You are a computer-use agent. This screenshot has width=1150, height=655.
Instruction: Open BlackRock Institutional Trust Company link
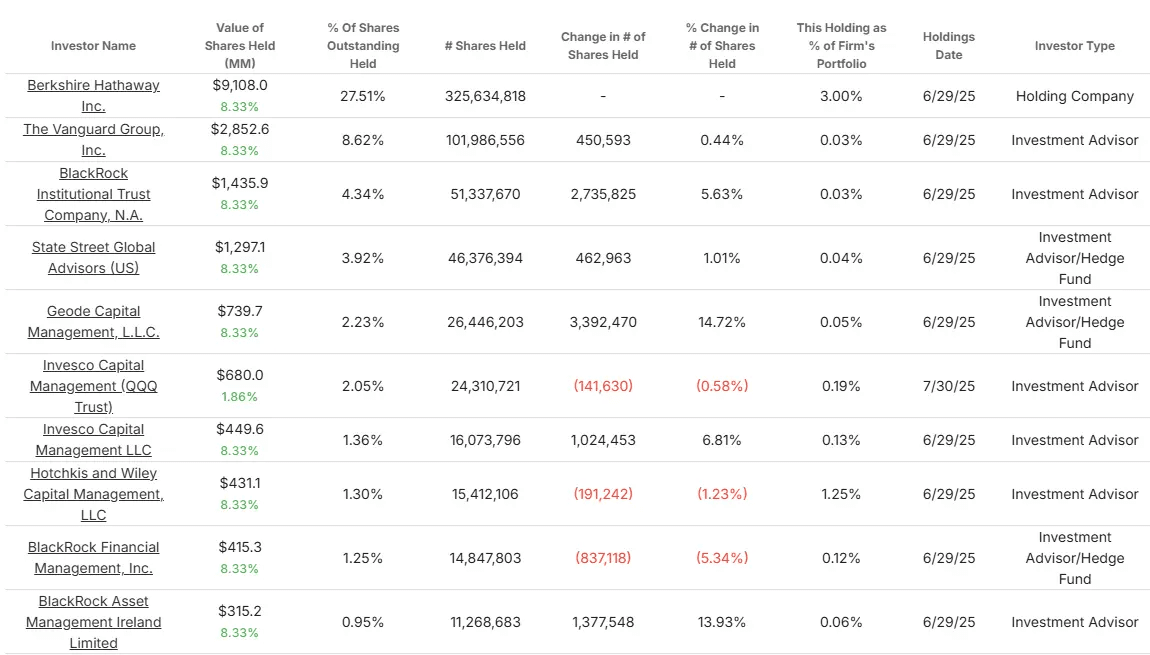tap(93, 194)
